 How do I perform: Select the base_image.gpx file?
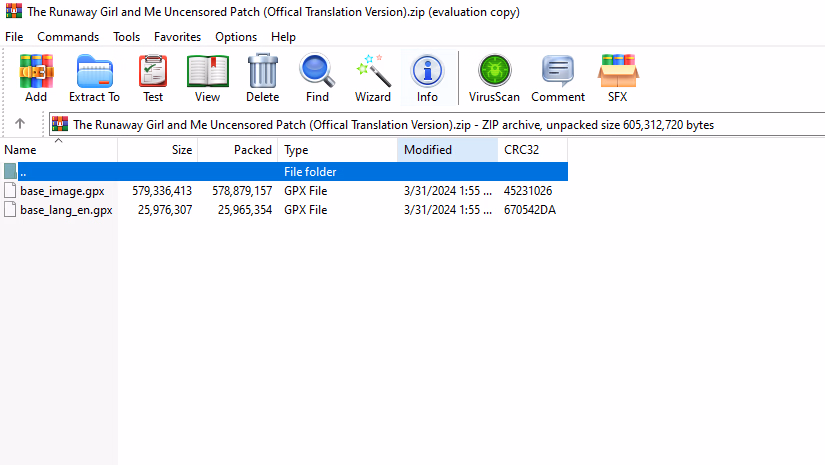coord(62,191)
